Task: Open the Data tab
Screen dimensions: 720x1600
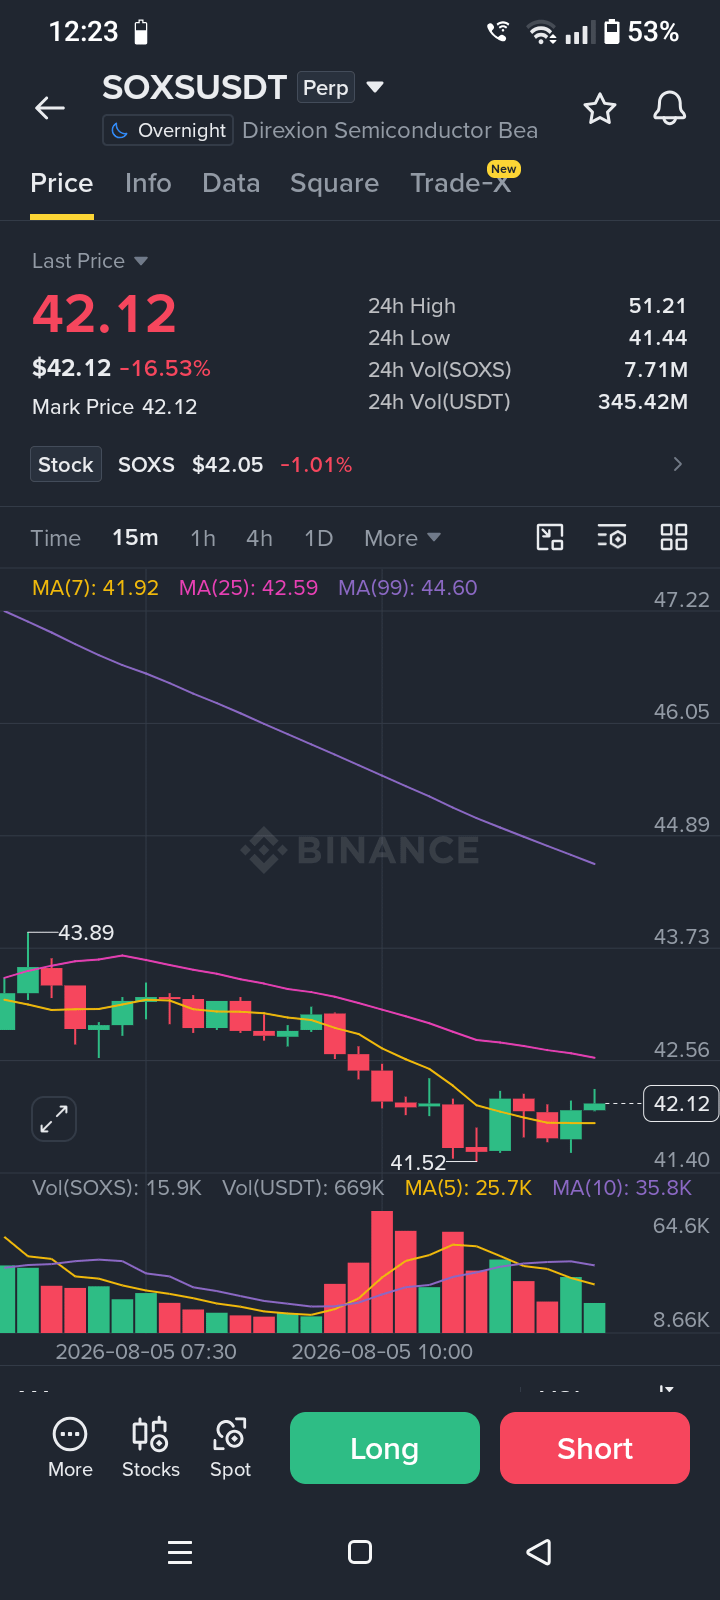Action: pyautogui.click(x=231, y=183)
